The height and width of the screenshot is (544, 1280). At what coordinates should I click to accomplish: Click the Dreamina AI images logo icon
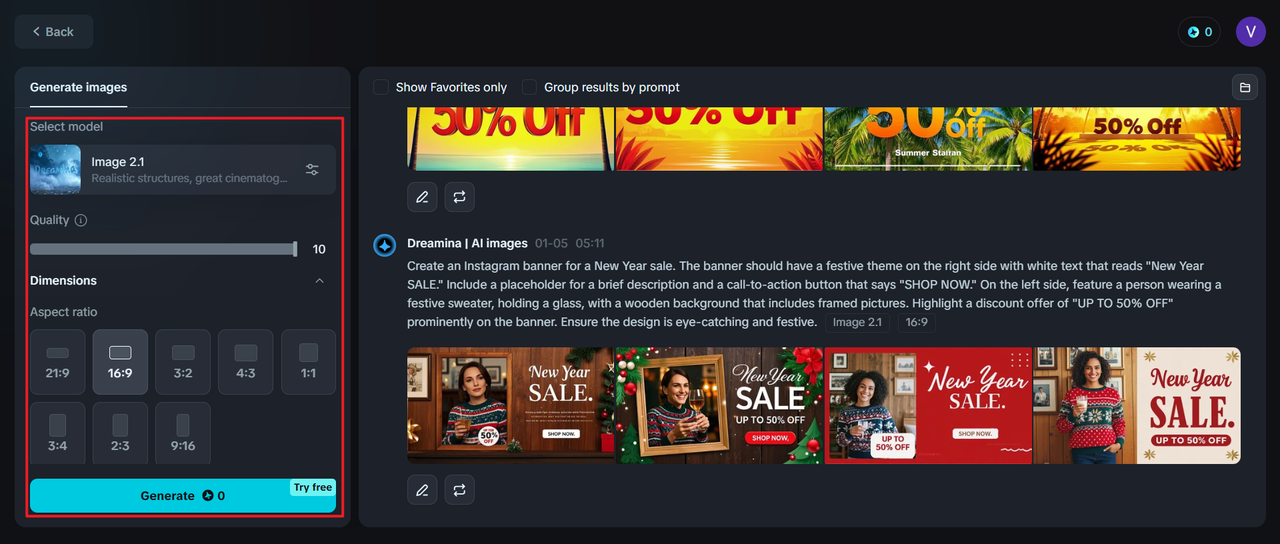pos(385,245)
